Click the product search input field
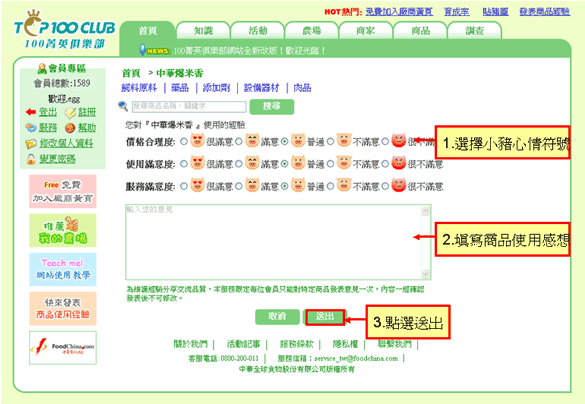This screenshot has height=404, width=585. pos(189,107)
